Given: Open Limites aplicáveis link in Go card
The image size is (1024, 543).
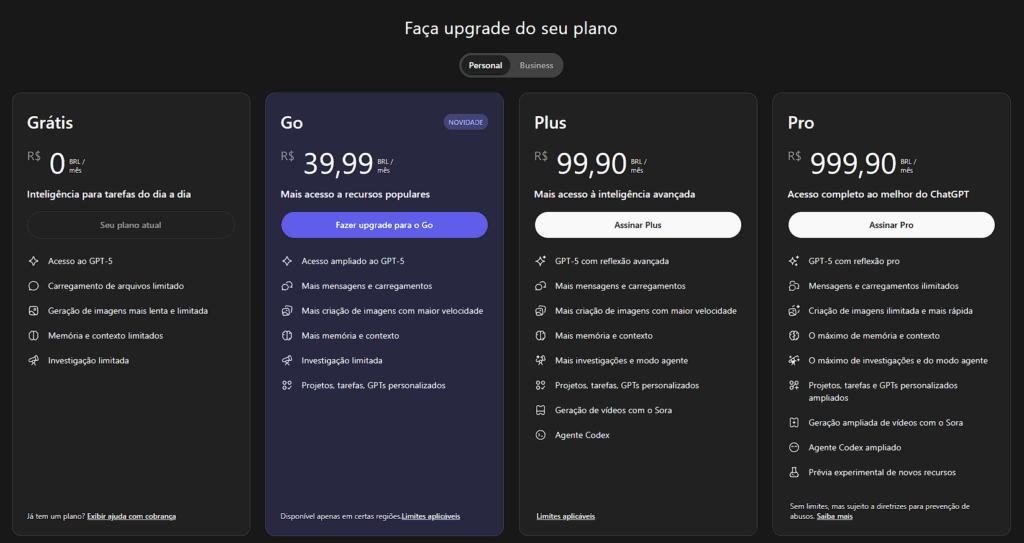Looking at the screenshot, I should click(x=431, y=516).
